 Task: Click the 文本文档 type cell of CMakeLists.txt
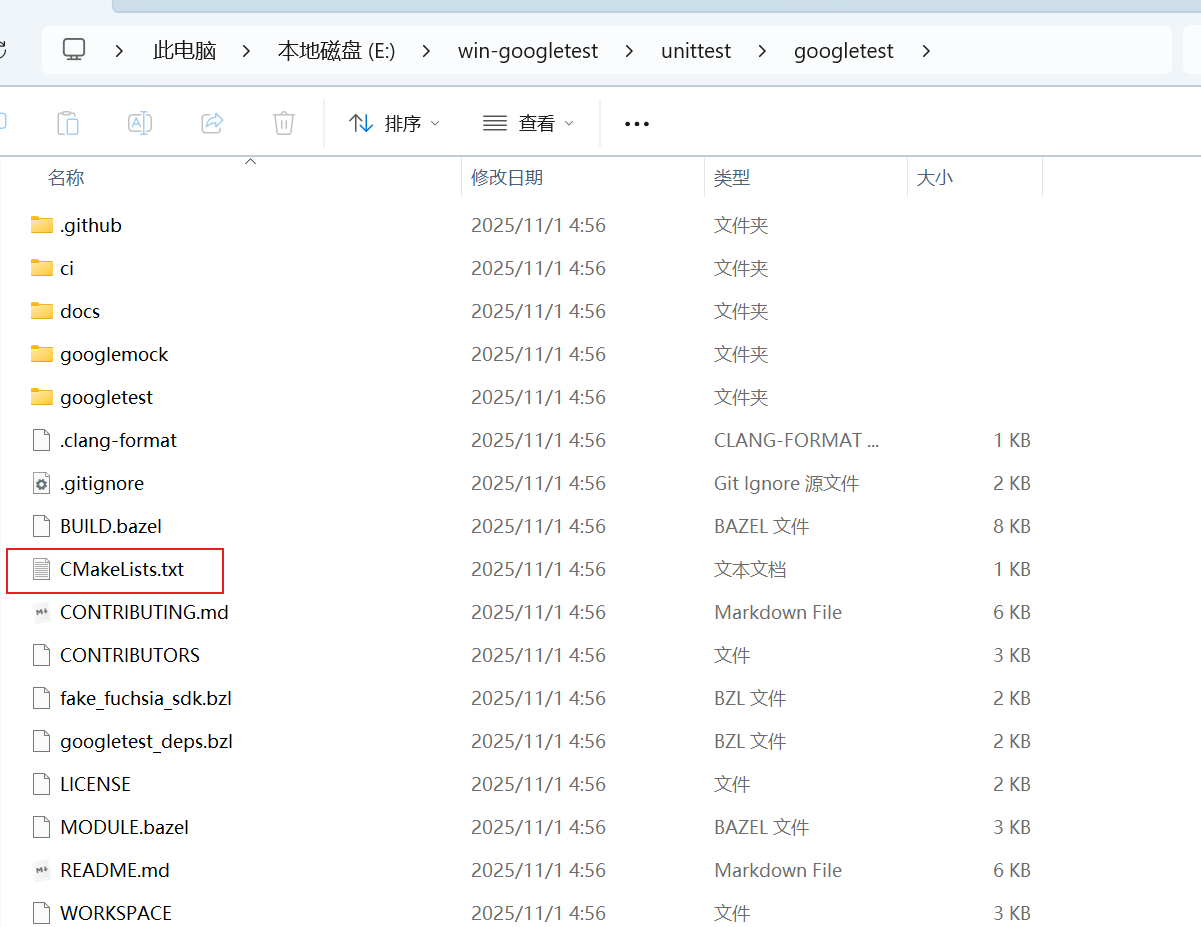[x=750, y=569]
